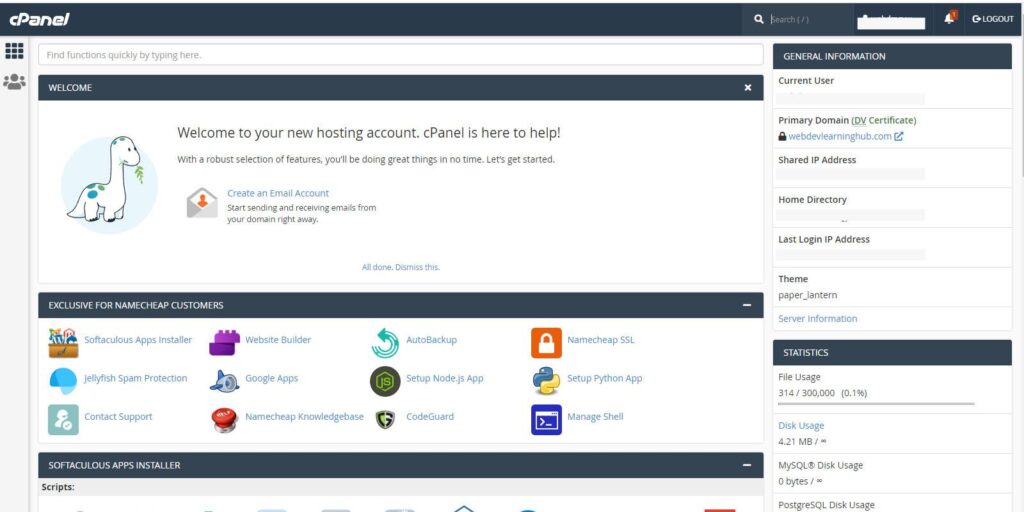Collapse the Softaculous Apps Installer panel
The width and height of the screenshot is (1024, 512).
[747, 465]
